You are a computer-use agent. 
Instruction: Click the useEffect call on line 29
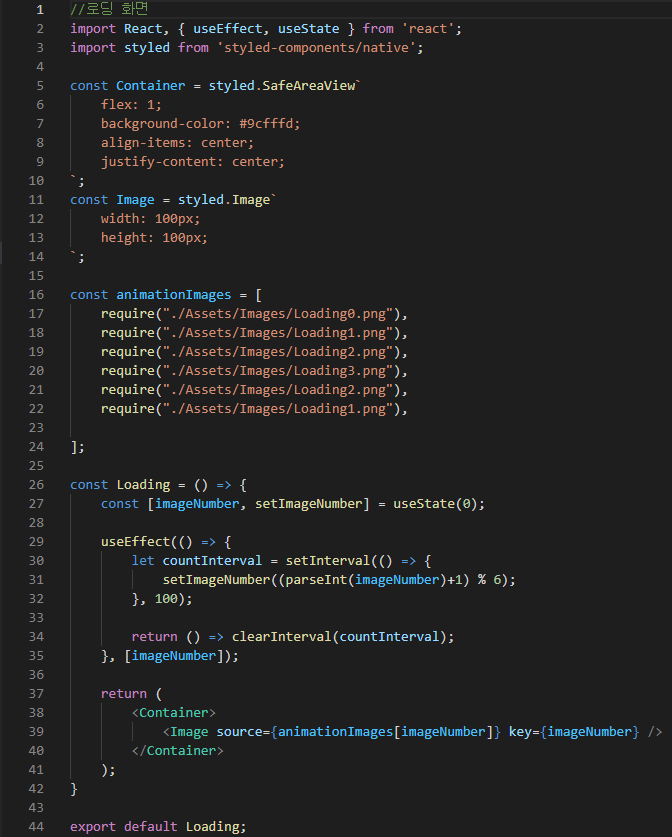coord(136,542)
